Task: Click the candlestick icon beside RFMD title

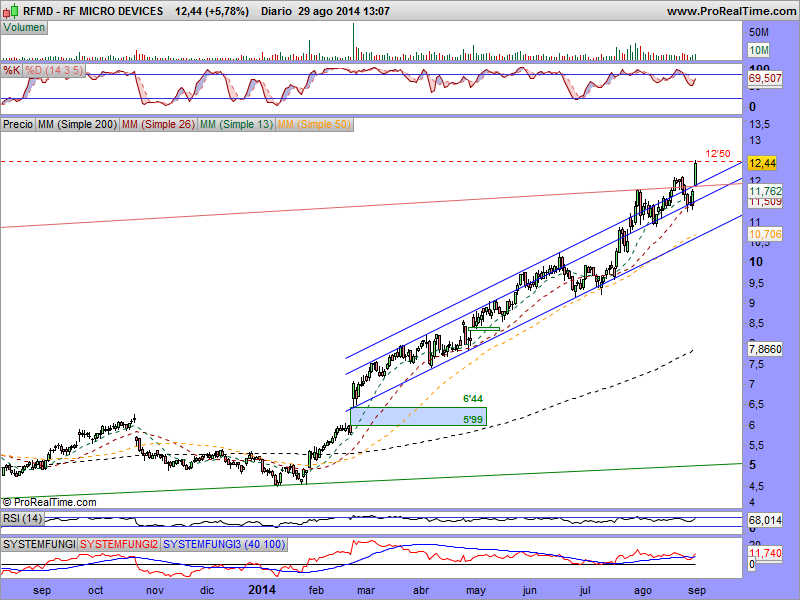Action: click(x=11, y=10)
